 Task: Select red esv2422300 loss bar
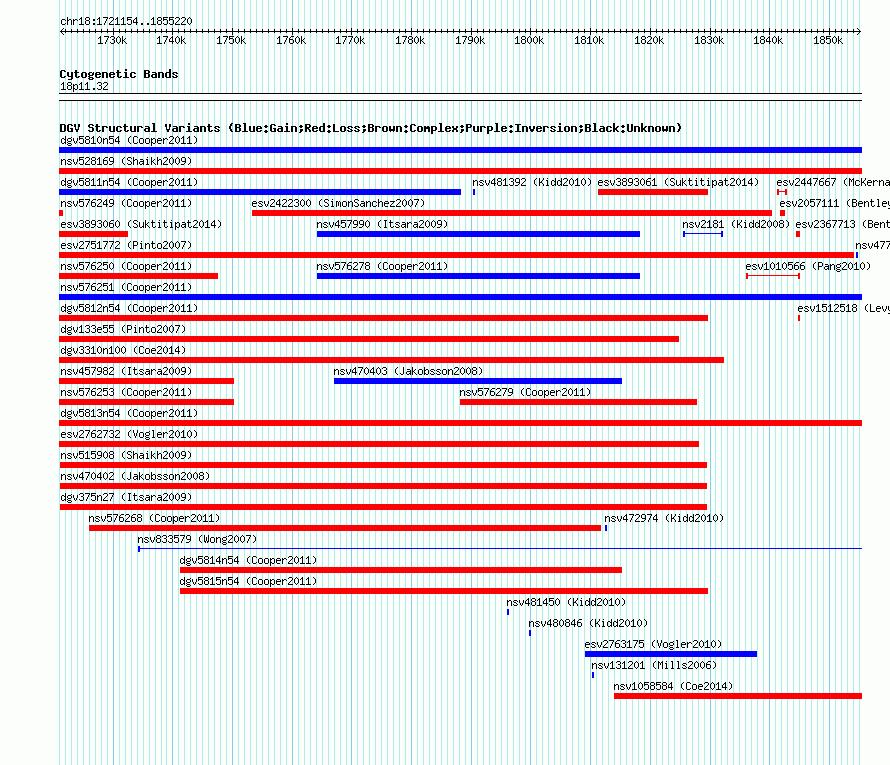pyautogui.click(x=512, y=213)
